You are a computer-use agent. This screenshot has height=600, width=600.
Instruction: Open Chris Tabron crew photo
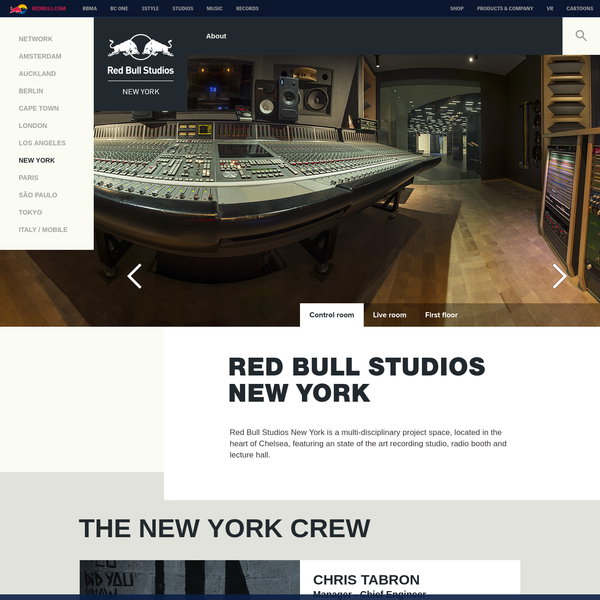point(190,579)
